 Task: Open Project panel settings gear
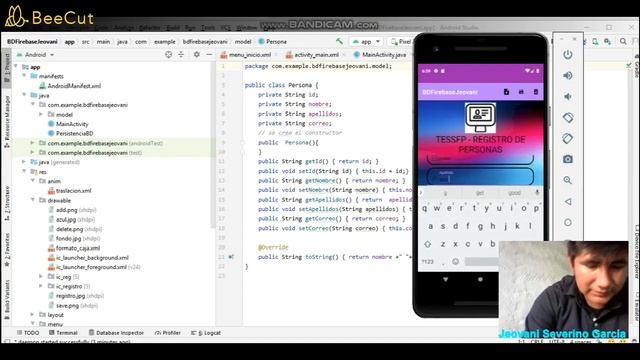click(x=196, y=54)
